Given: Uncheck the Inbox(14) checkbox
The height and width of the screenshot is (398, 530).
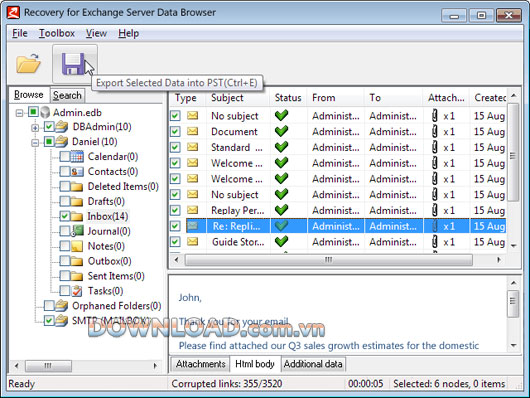Looking at the screenshot, I should [65, 216].
